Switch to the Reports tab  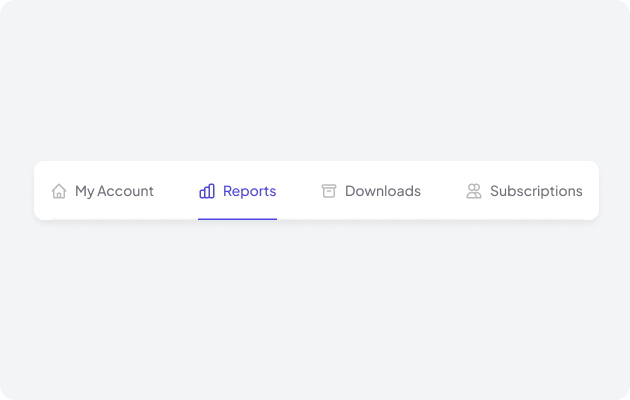tap(238, 191)
